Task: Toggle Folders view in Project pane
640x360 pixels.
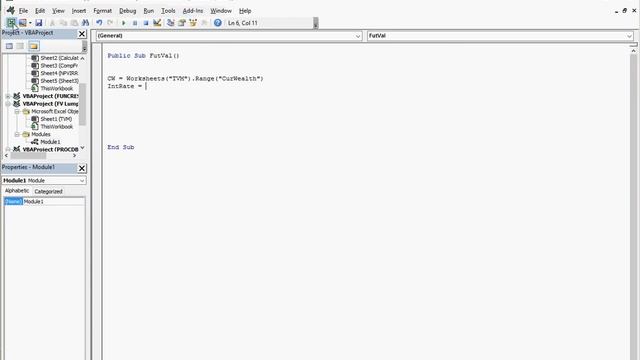Action: tap(33, 46)
